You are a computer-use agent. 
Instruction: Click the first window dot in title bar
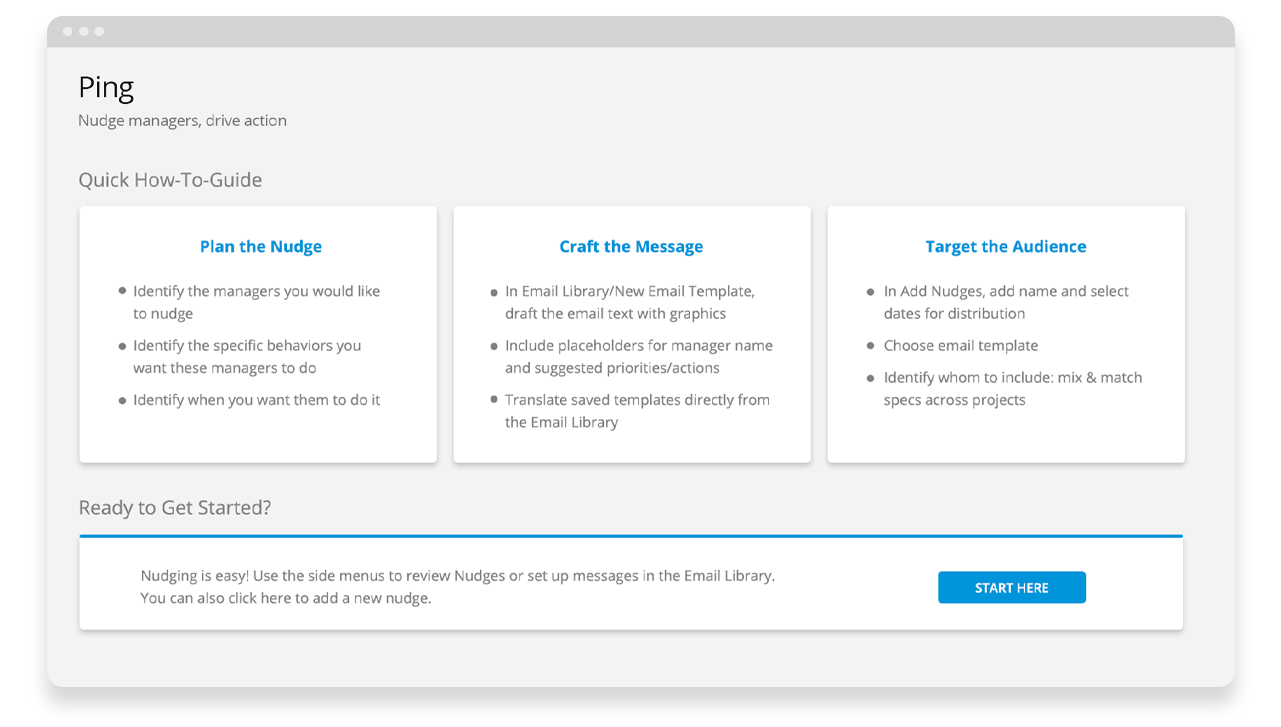click(68, 32)
